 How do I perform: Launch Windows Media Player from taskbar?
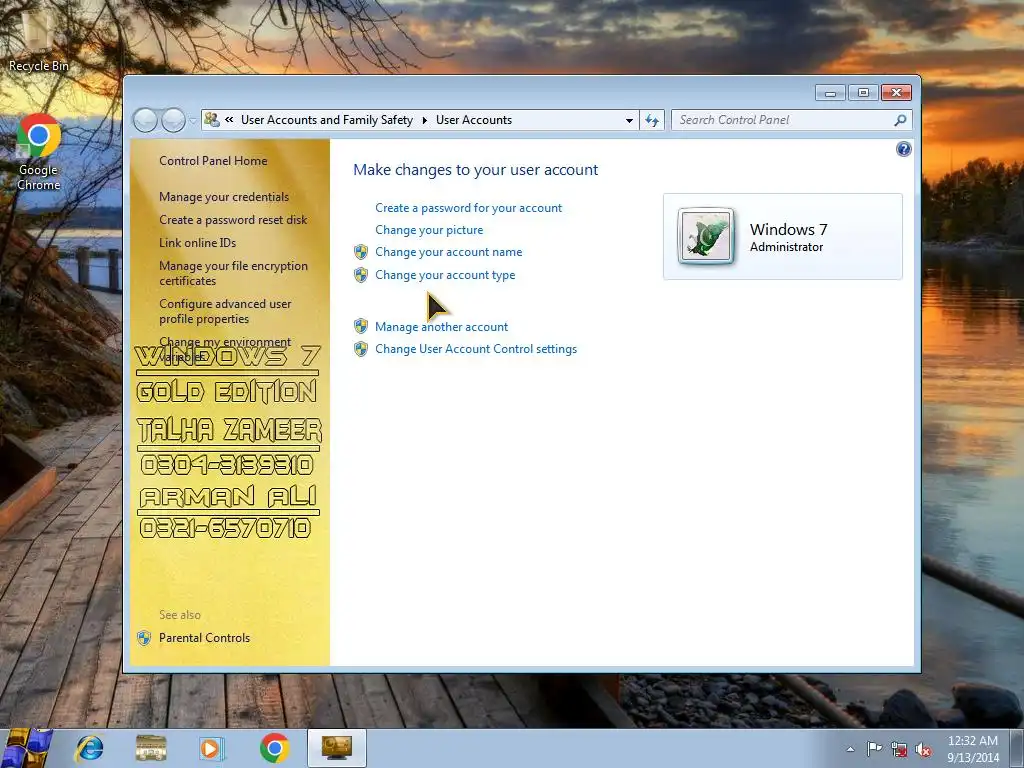[212, 748]
